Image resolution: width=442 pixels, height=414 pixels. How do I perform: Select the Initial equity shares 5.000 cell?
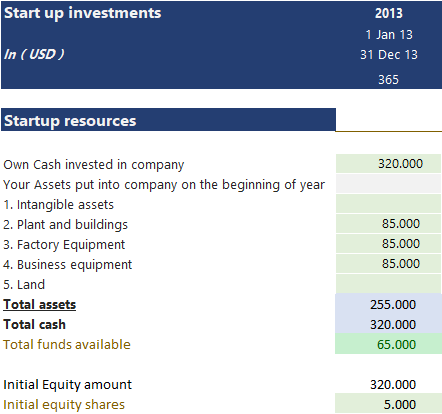point(388,404)
